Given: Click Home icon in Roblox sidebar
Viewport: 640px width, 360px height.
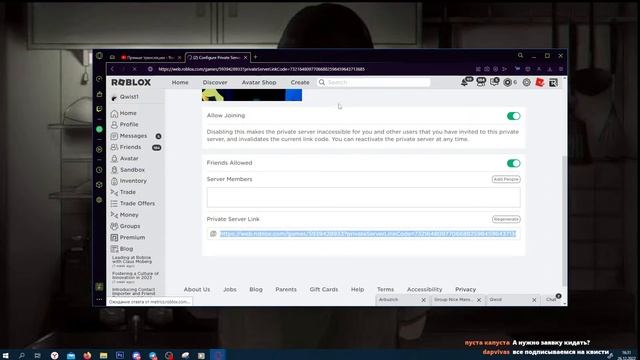Looking at the screenshot, I should [114, 113].
